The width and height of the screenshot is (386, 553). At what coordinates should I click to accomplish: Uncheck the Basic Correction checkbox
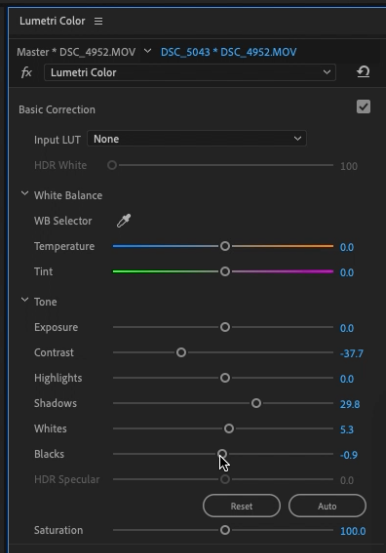(x=363, y=107)
